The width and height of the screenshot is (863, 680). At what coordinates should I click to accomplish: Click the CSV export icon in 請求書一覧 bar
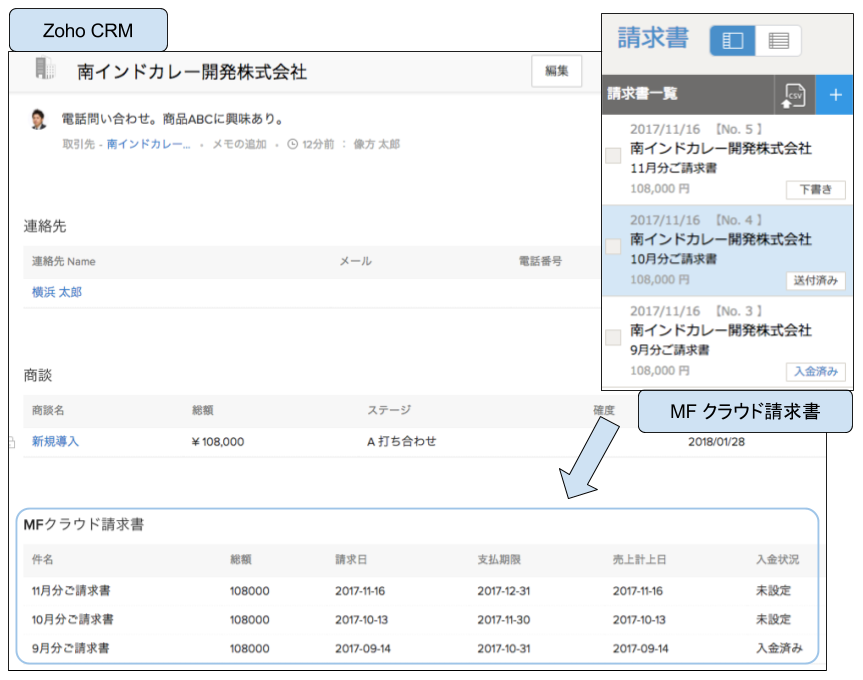[x=794, y=96]
